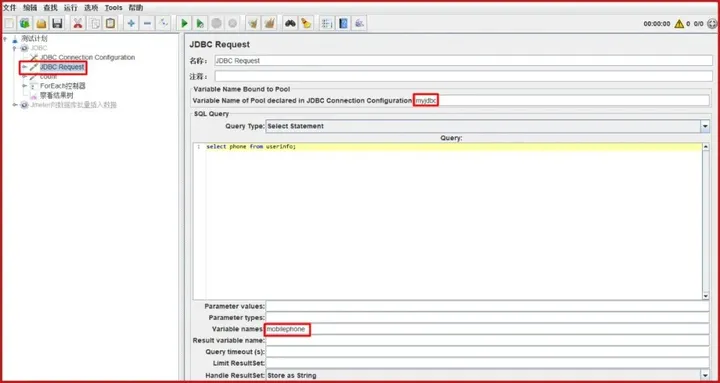
Task: Toggle the expander beside Jmeter向数据库批量插入数据
Action: pos(15,105)
